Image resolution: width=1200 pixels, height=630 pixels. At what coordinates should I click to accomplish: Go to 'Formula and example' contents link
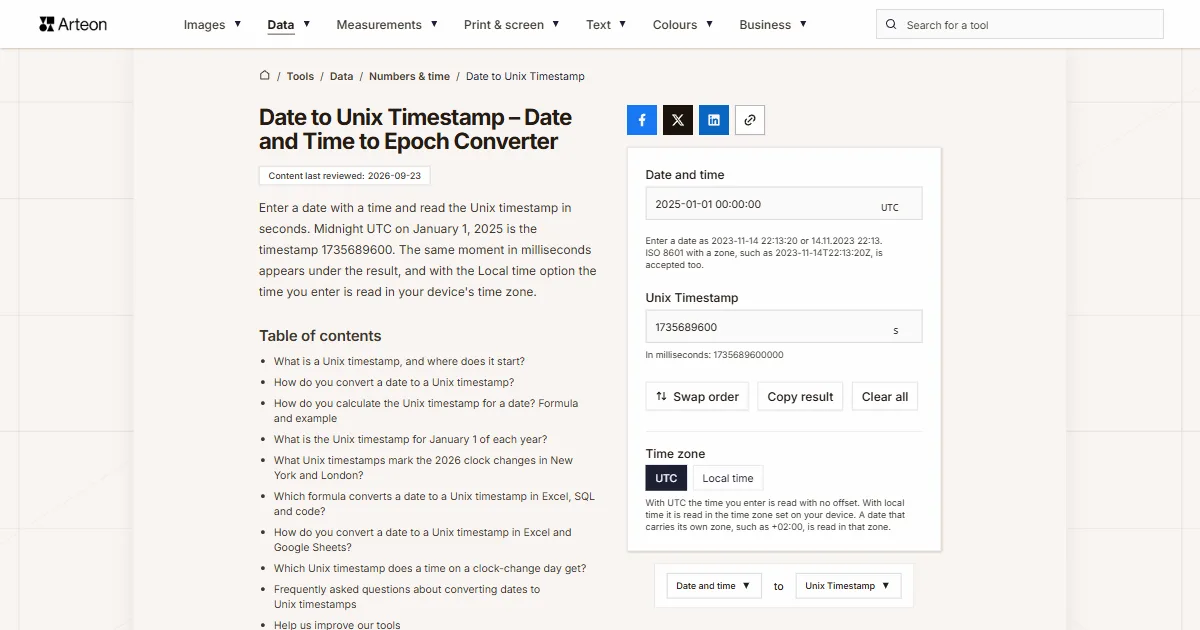[426, 411]
